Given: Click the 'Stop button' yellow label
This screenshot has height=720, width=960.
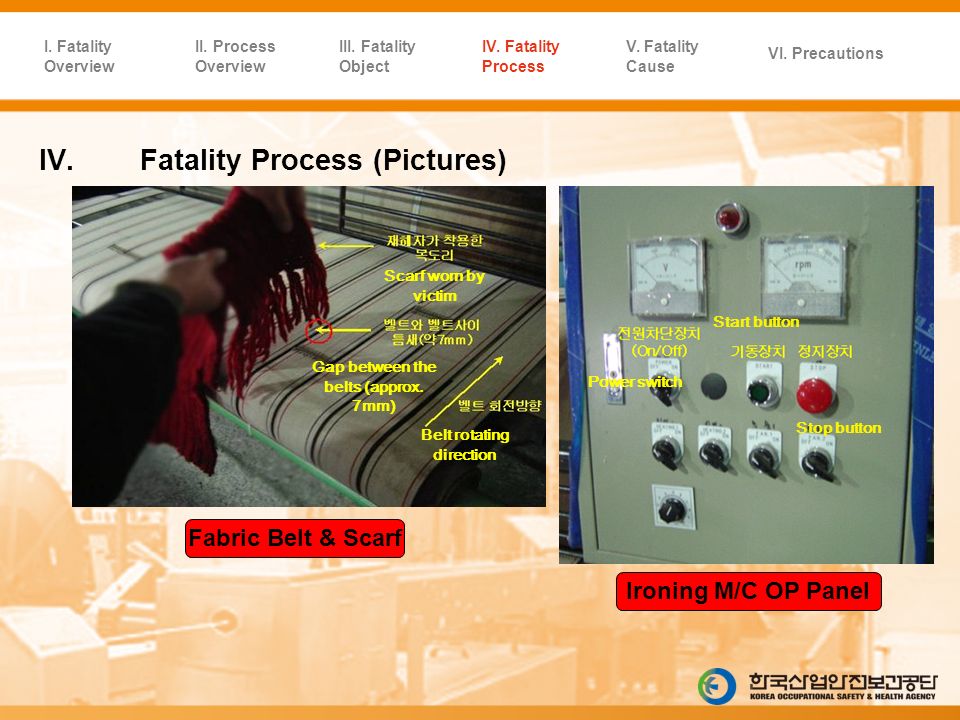Looking at the screenshot, I should [x=839, y=428].
